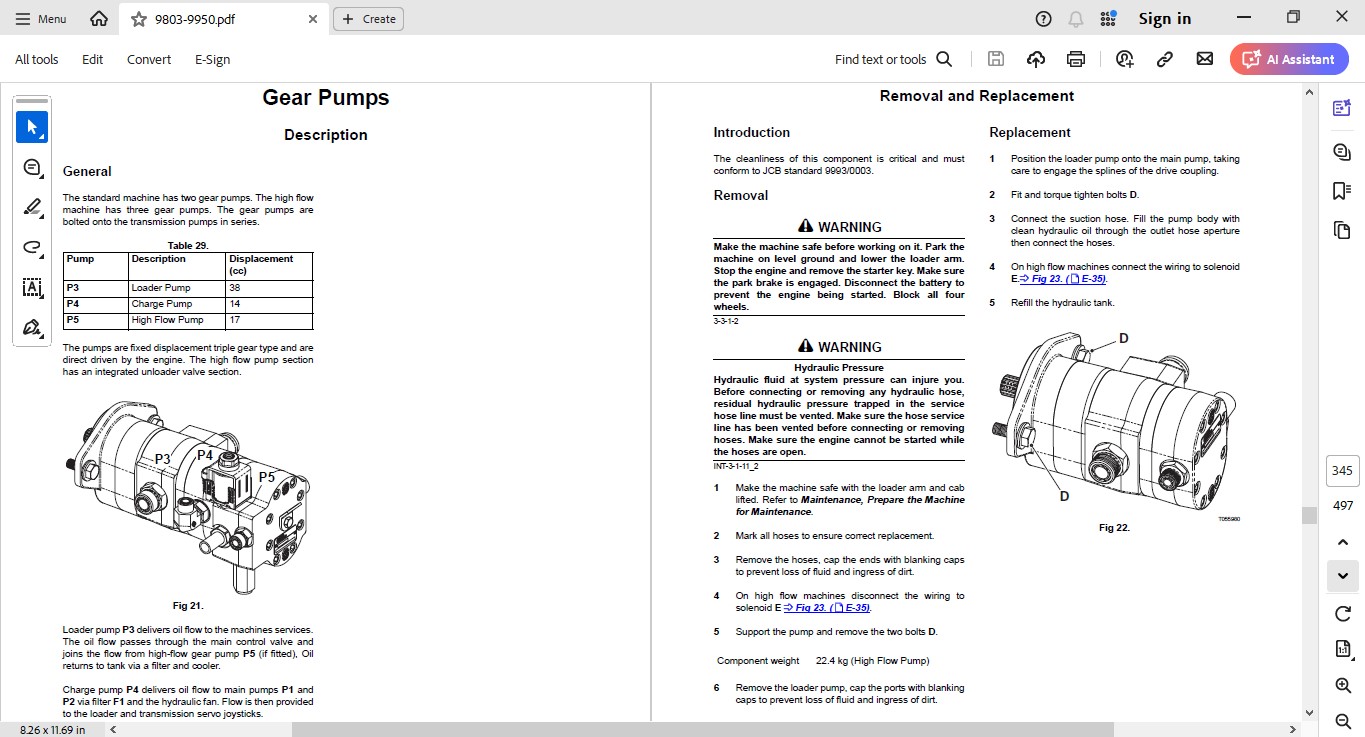Open the add comment tool
The height and width of the screenshot is (737, 1365).
(x=32, y=167)
